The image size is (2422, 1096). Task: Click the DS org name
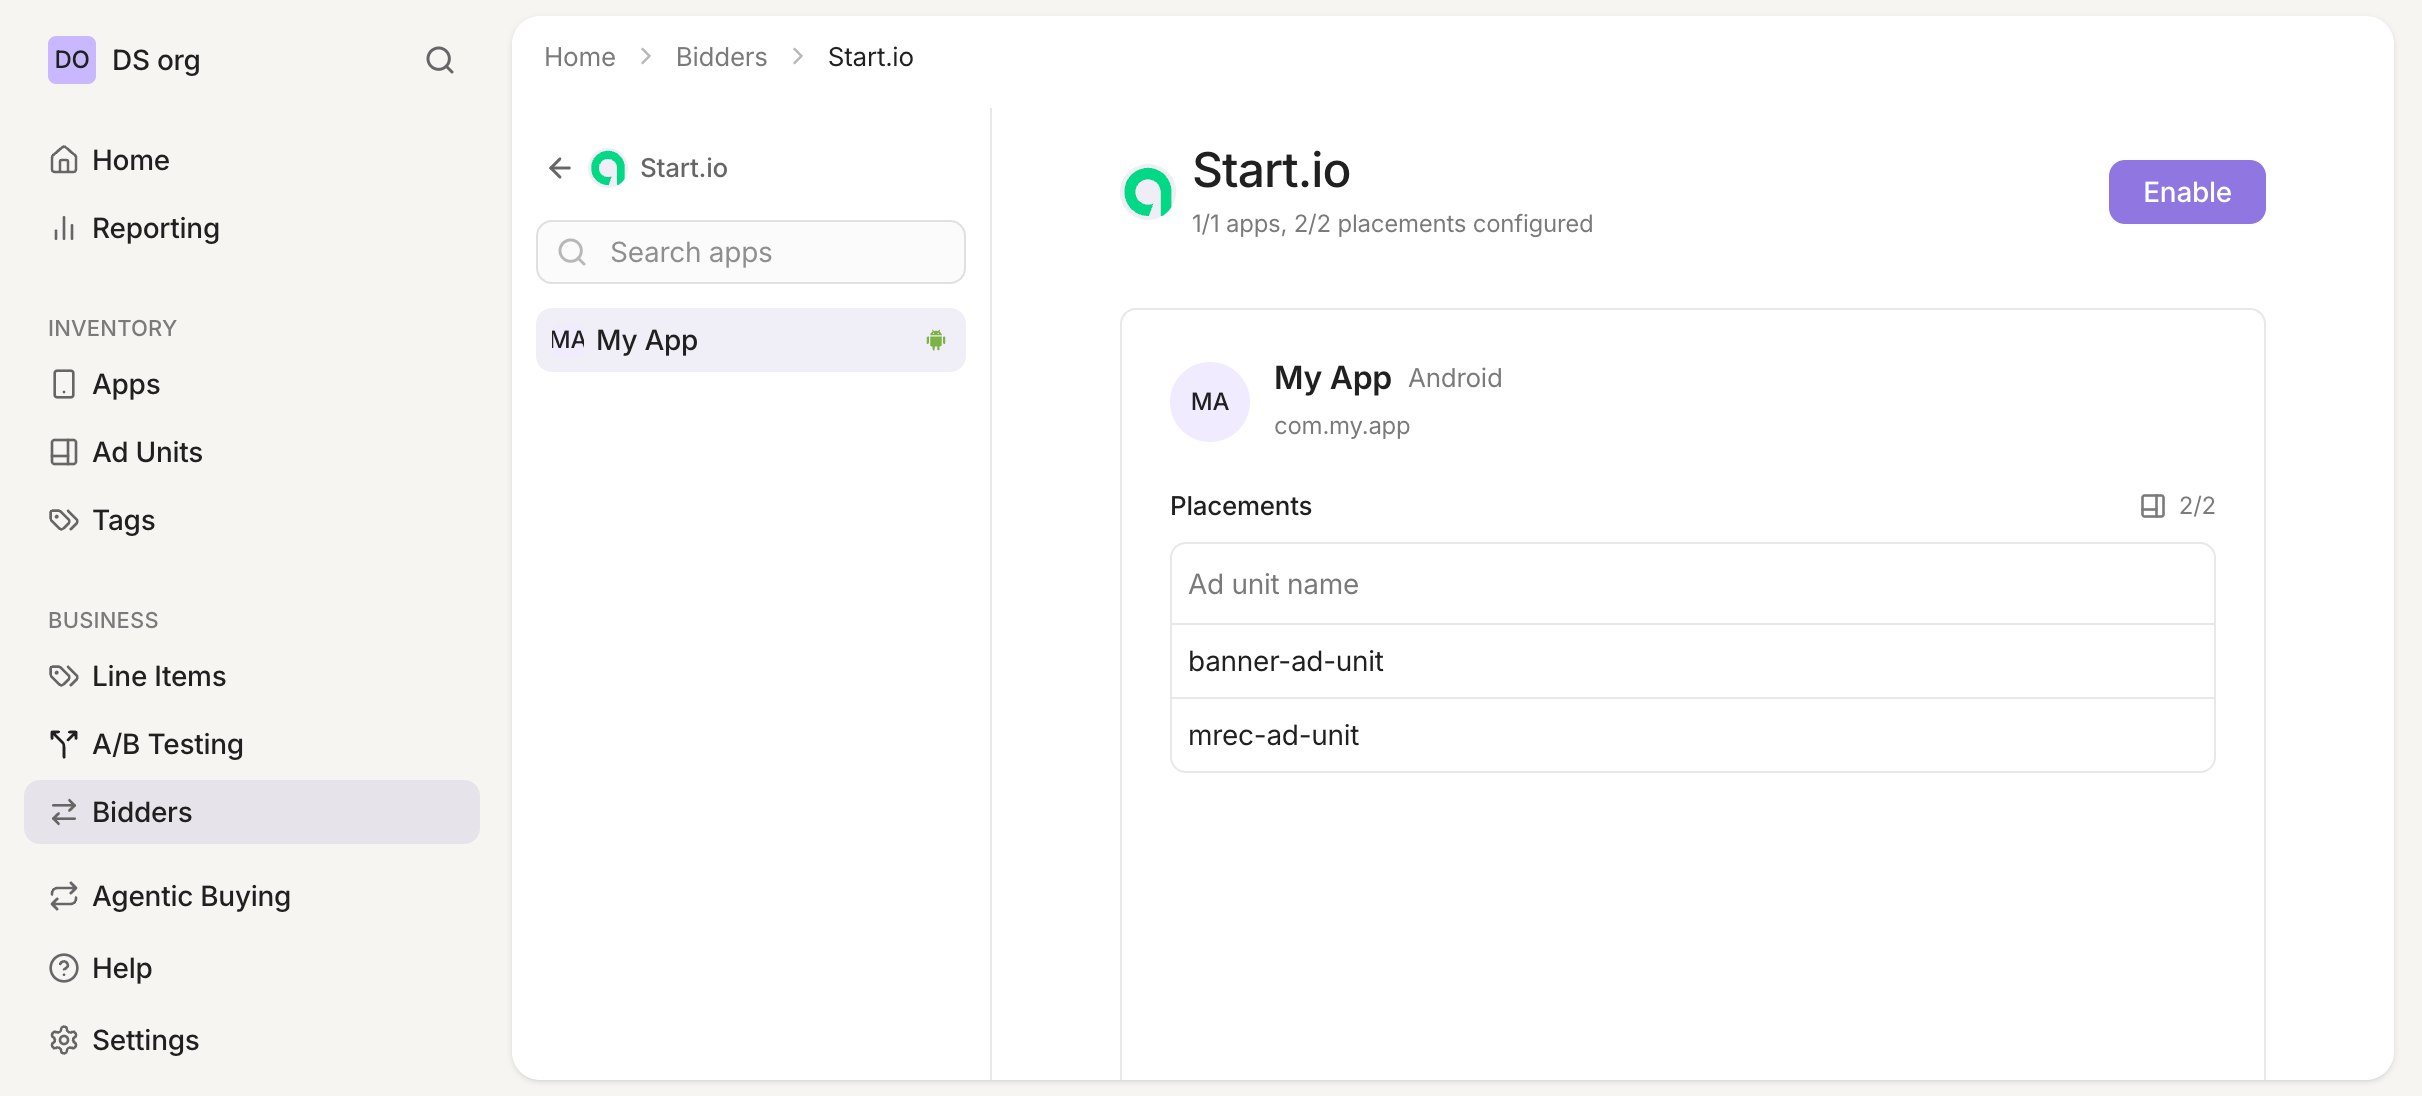(156, 60)
